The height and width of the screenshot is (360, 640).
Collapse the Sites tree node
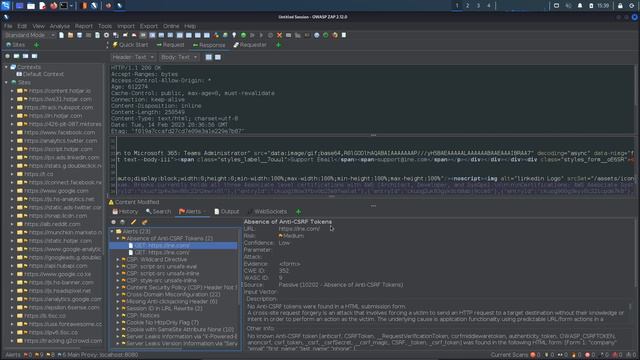(6, 82)
